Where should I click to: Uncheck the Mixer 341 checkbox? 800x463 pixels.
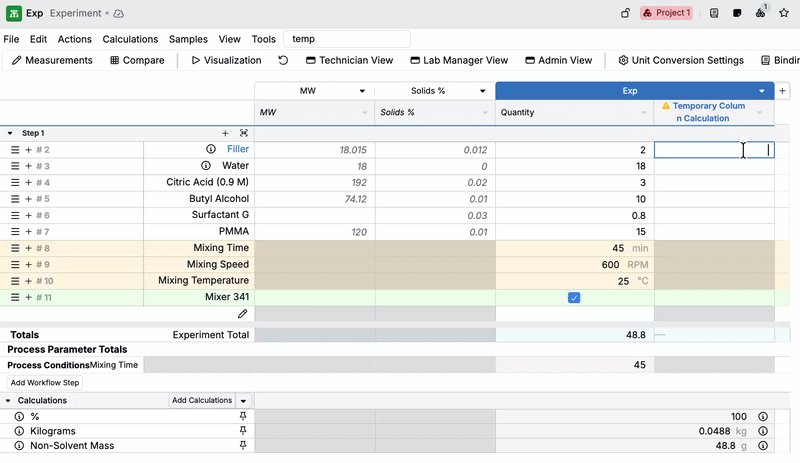pyautogui.click(x=574, y=298)
